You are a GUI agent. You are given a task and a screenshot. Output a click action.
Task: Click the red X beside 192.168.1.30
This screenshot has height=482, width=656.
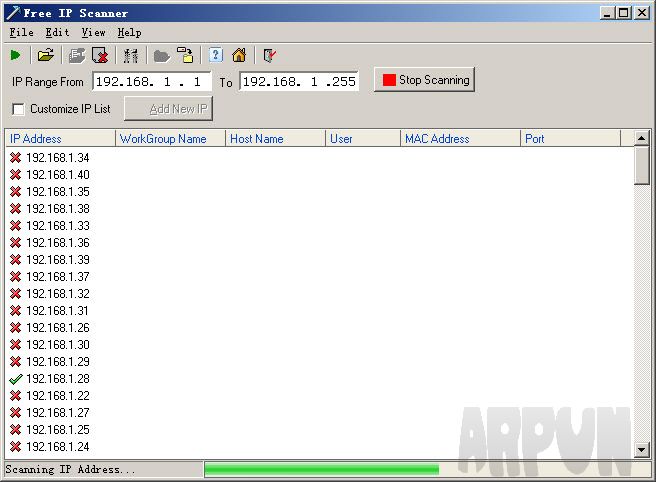click(x=15, y=345)
